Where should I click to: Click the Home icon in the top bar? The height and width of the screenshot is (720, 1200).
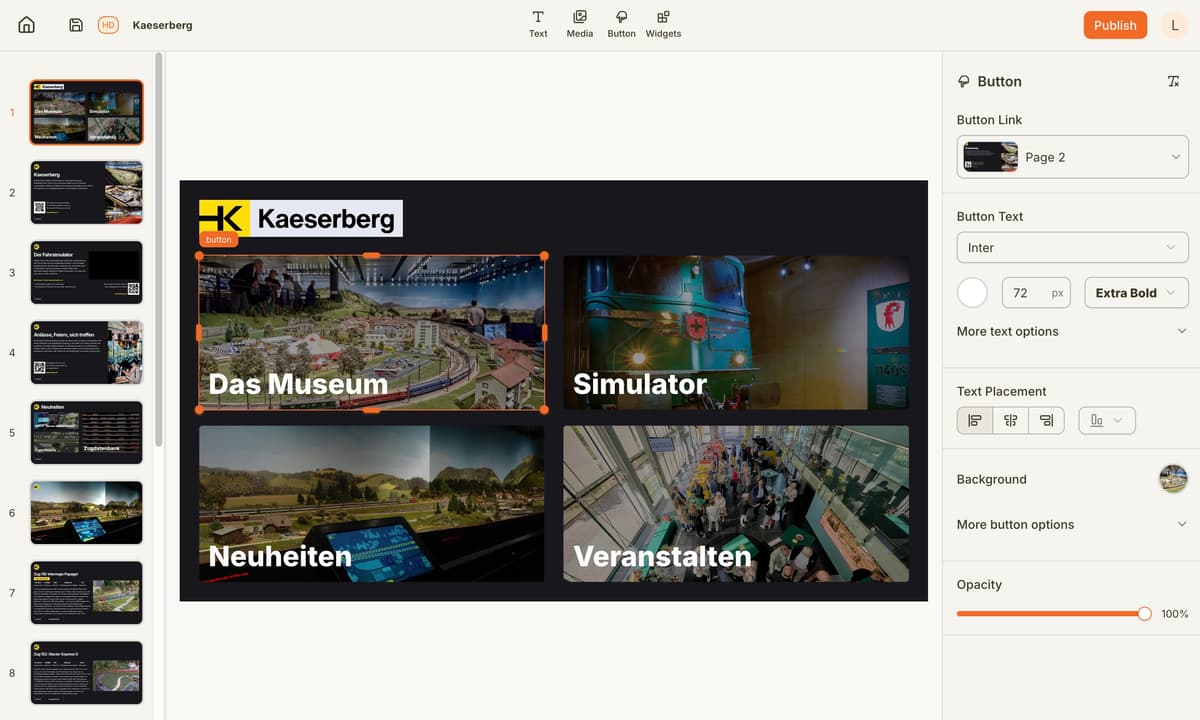pos(25,24)
